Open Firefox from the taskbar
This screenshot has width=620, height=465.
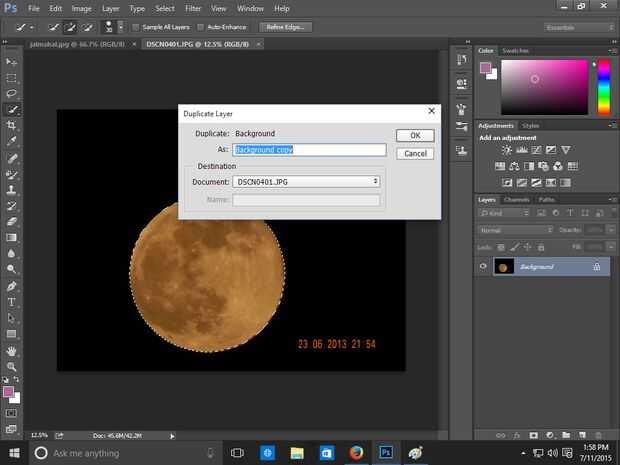pos(356,453)
